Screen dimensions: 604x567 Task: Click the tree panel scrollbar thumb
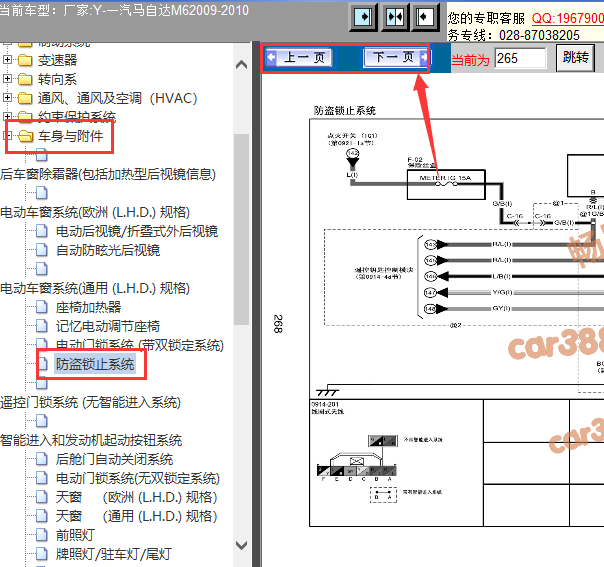242,229
